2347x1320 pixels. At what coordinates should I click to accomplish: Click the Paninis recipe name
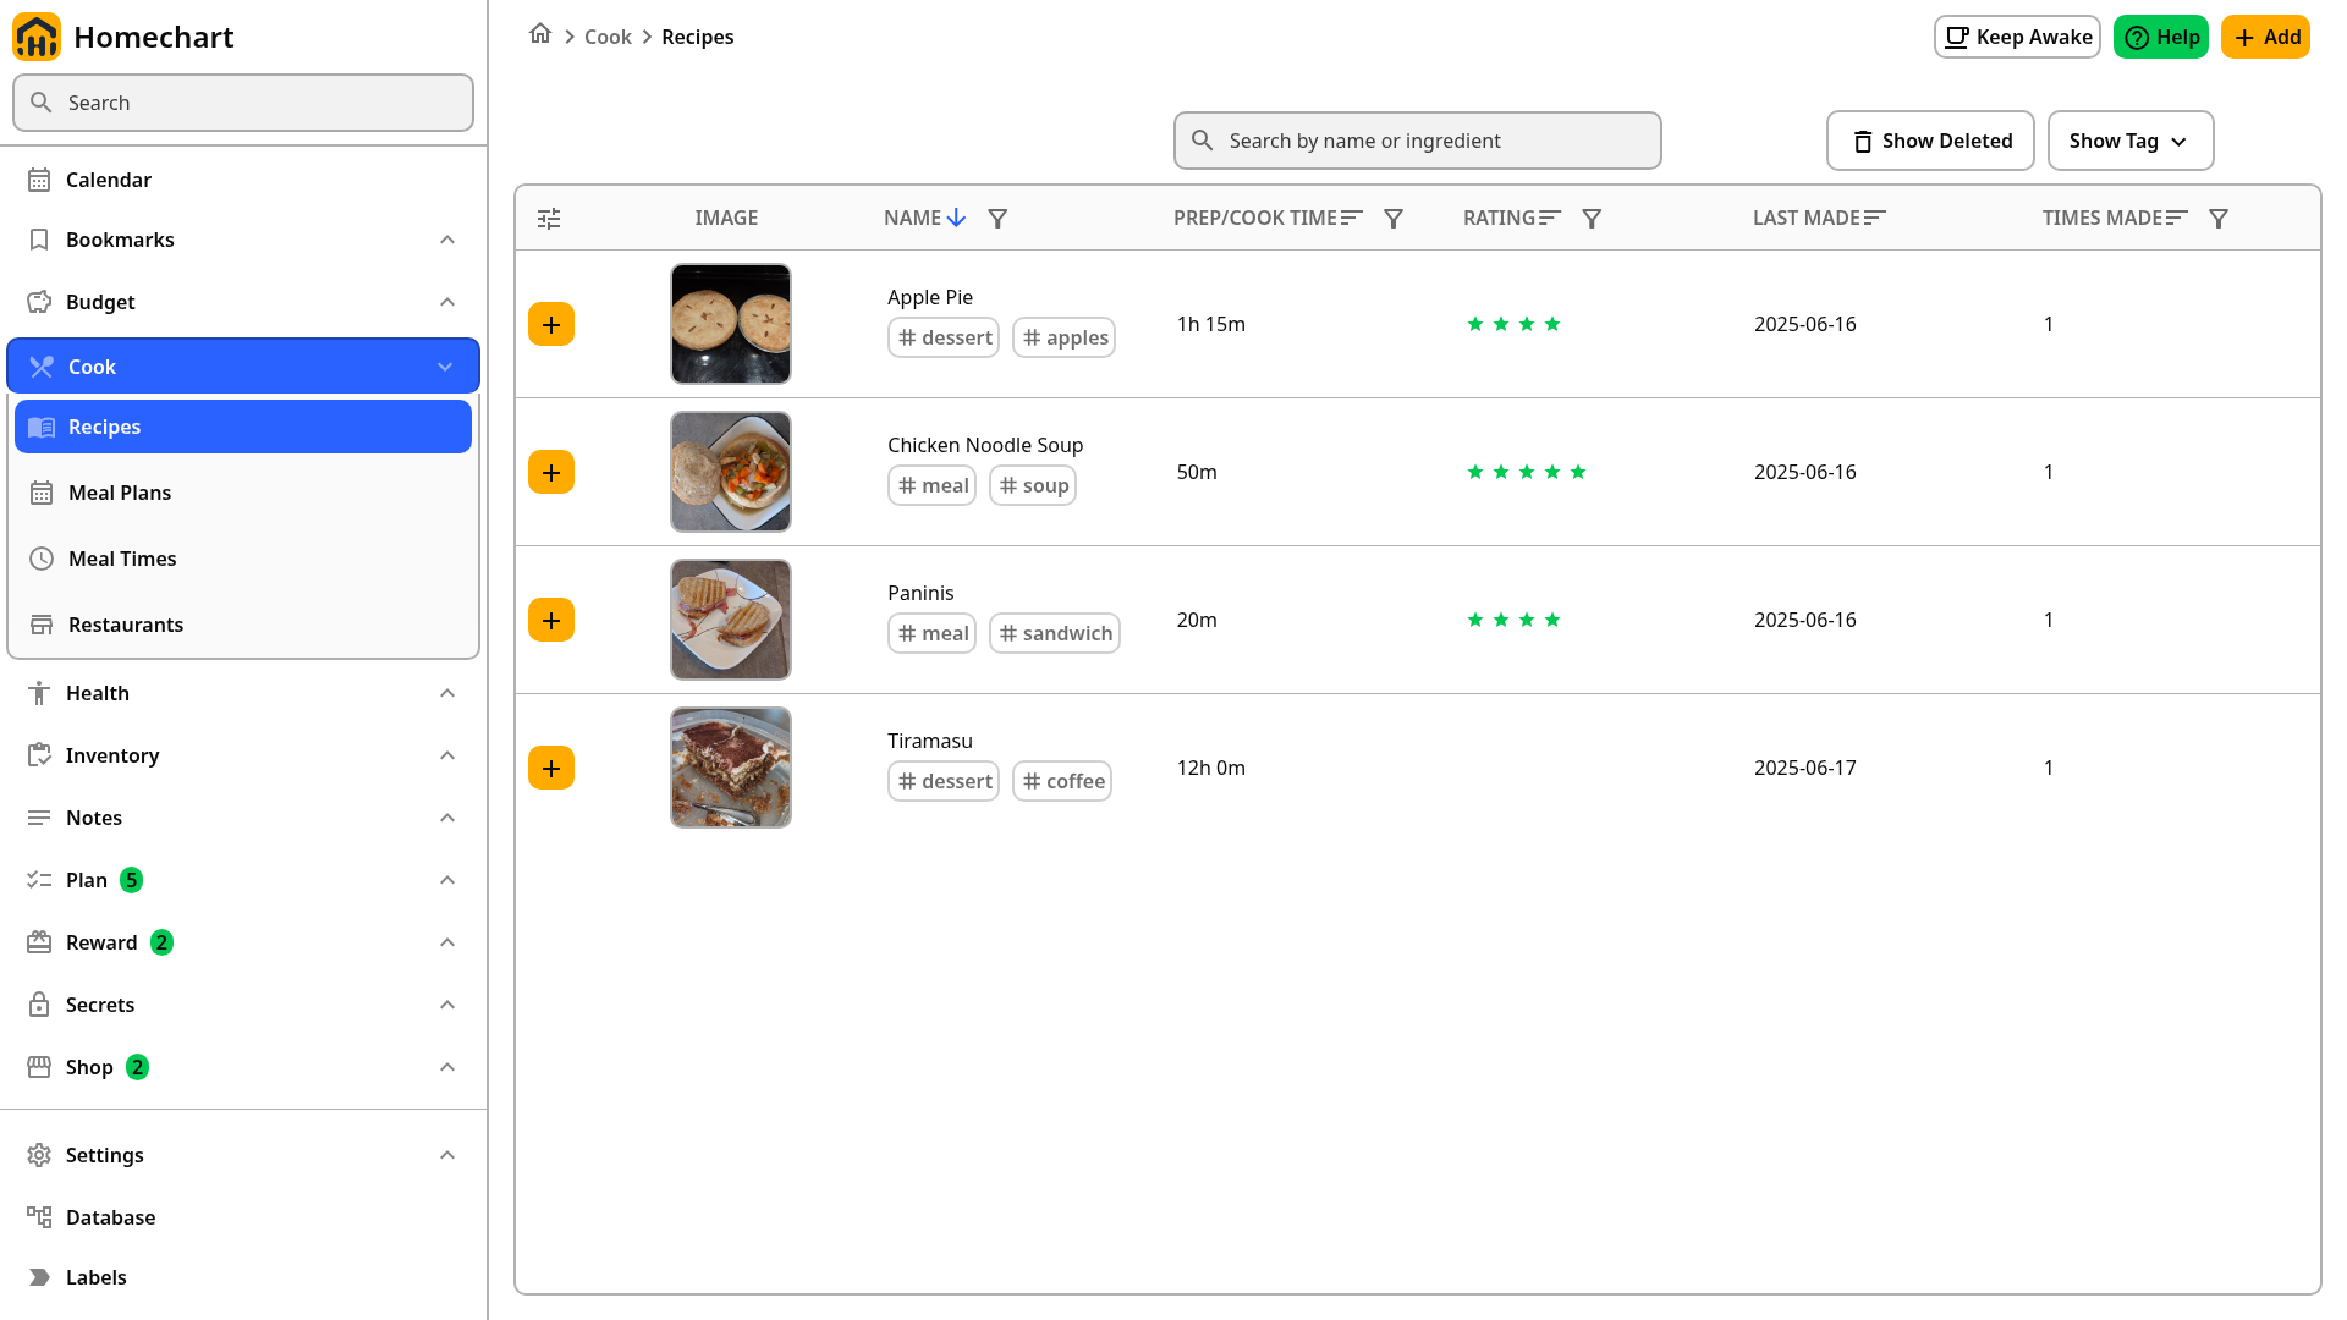921,593
